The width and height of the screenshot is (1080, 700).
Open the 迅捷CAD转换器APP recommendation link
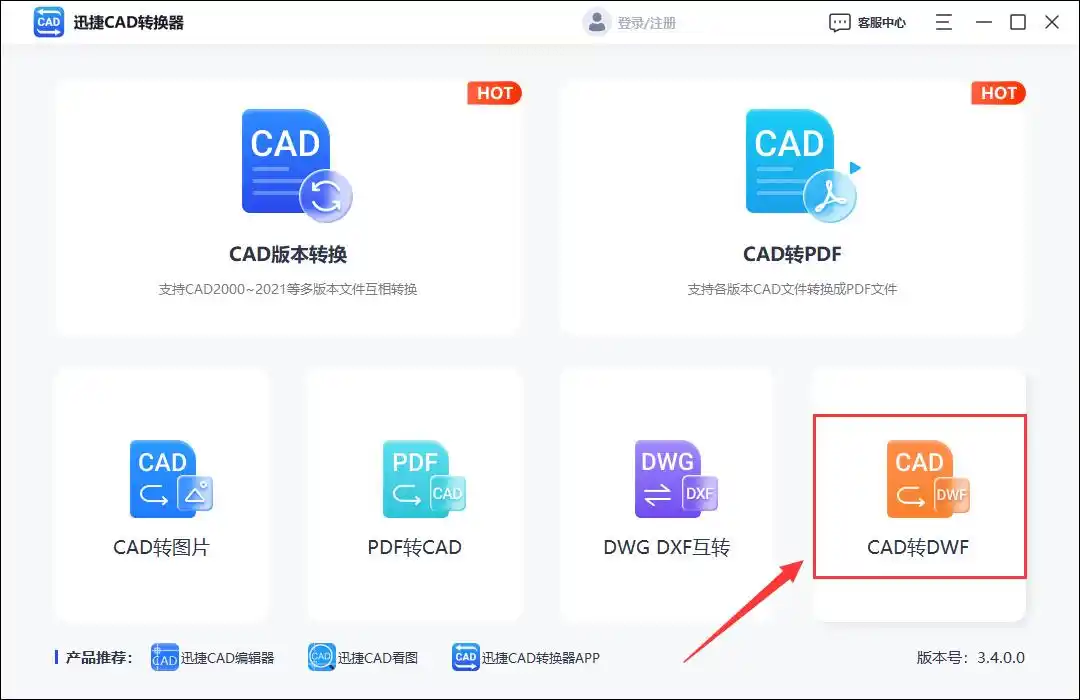pos(541,658)
